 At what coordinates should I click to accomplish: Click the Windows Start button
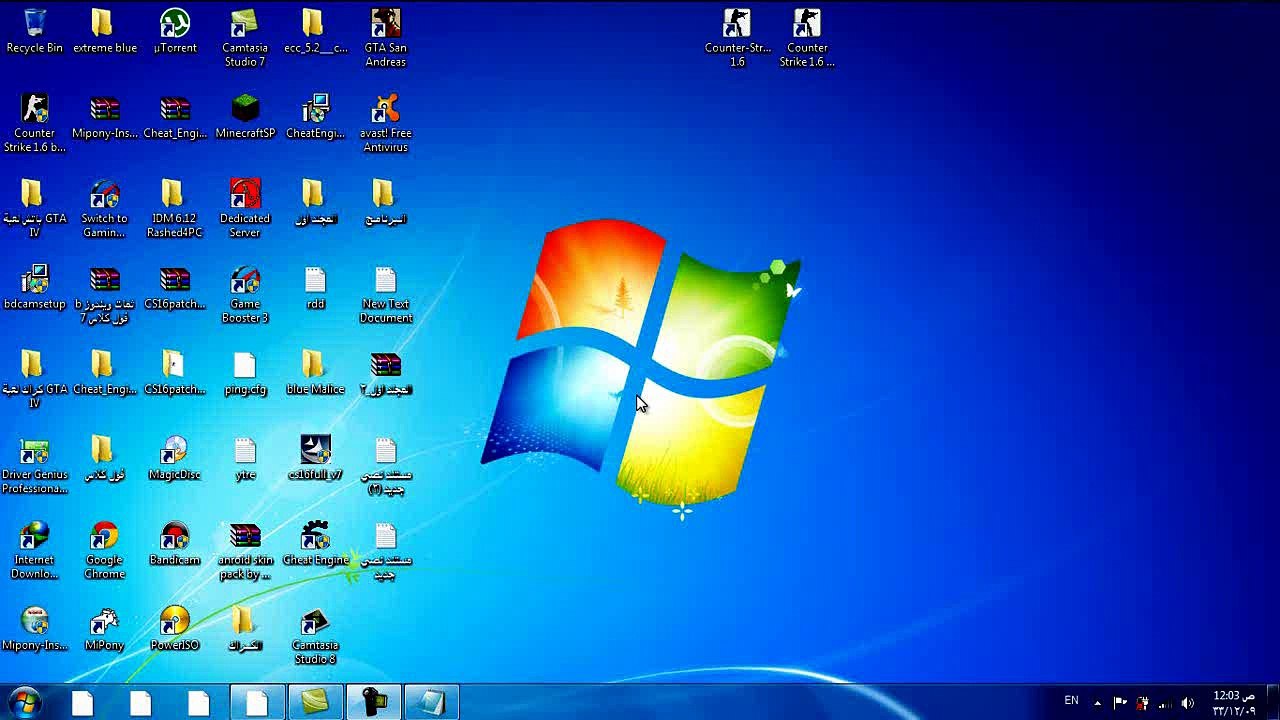[x=24, y=702]
